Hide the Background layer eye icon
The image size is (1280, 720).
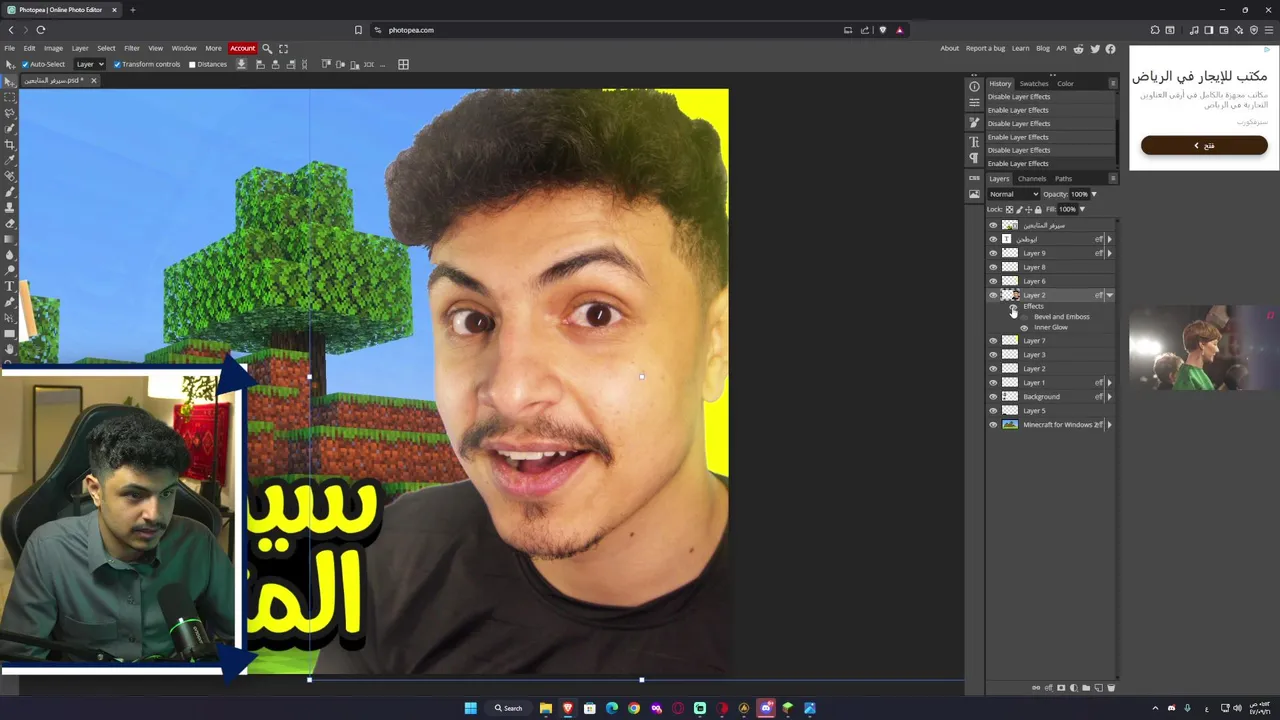click(993, 396)
